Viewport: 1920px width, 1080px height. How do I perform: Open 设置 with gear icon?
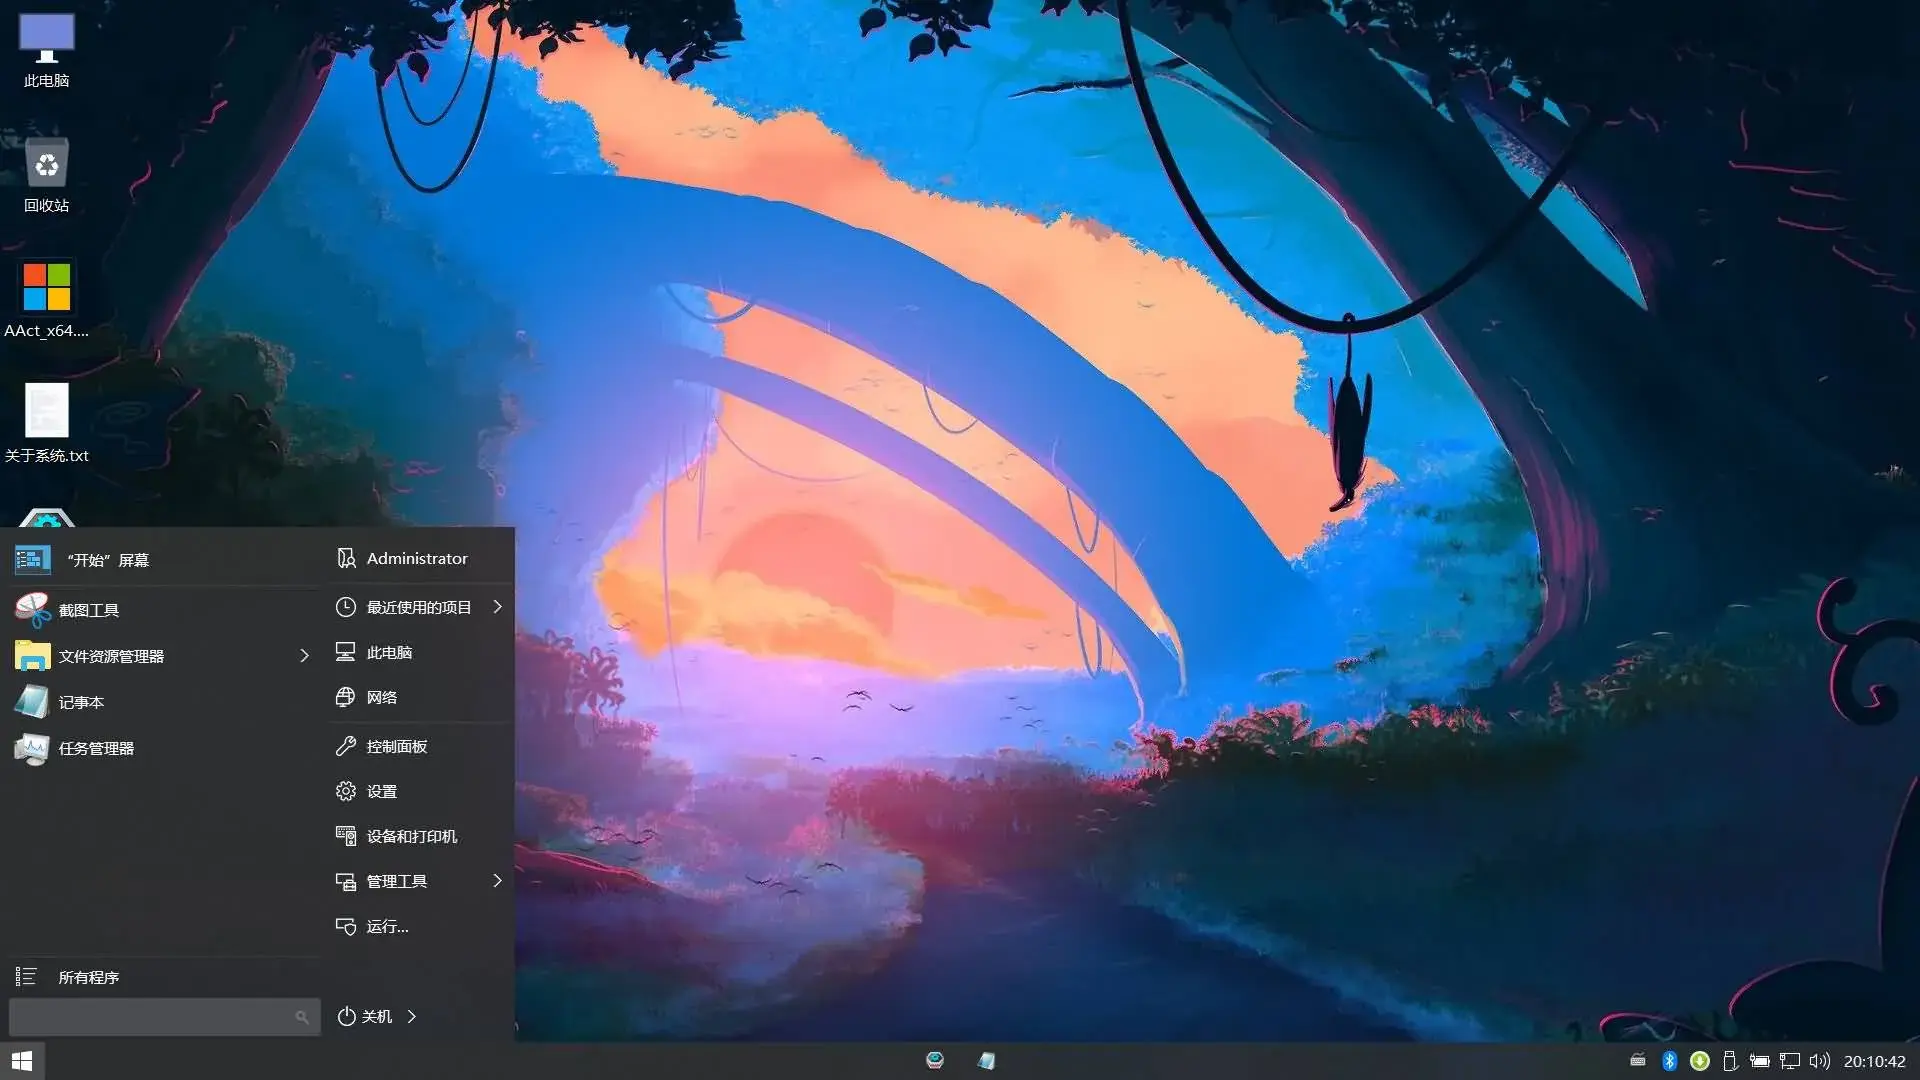point(420,791)
